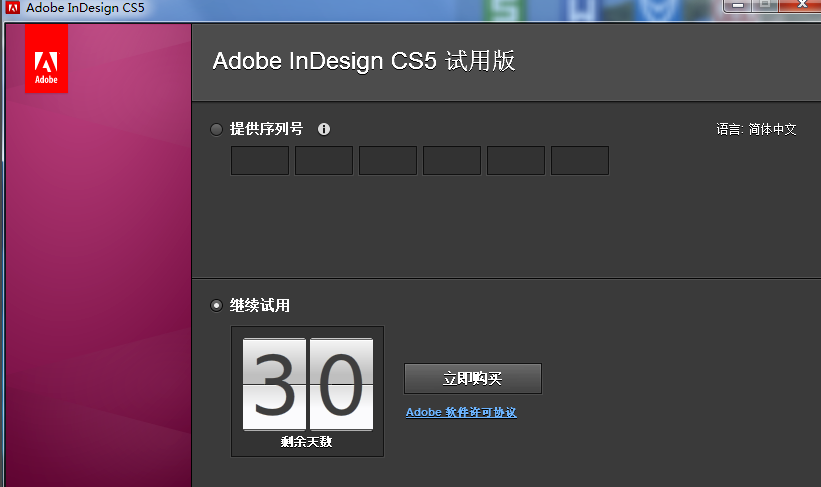Image resolution: width=821 pixels, height=487 pixels.
Task: Click the red Adobe logo
Action: (x=47, y=59)
